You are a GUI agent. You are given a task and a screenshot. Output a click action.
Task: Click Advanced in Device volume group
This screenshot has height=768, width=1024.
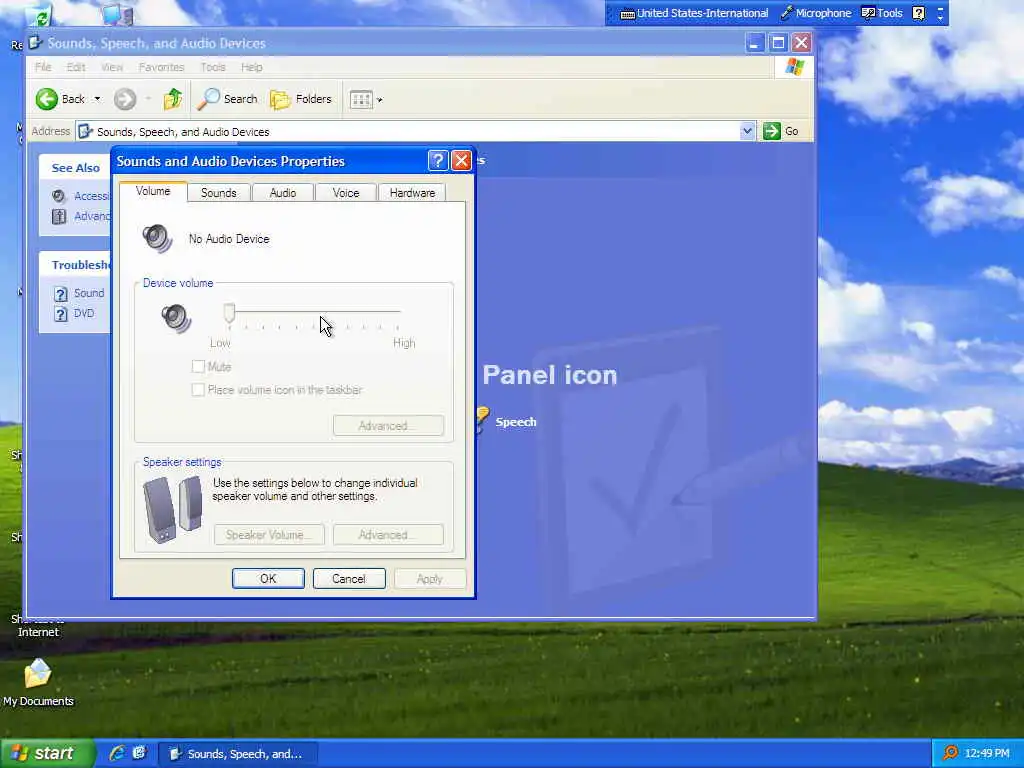tap(389, 426)
